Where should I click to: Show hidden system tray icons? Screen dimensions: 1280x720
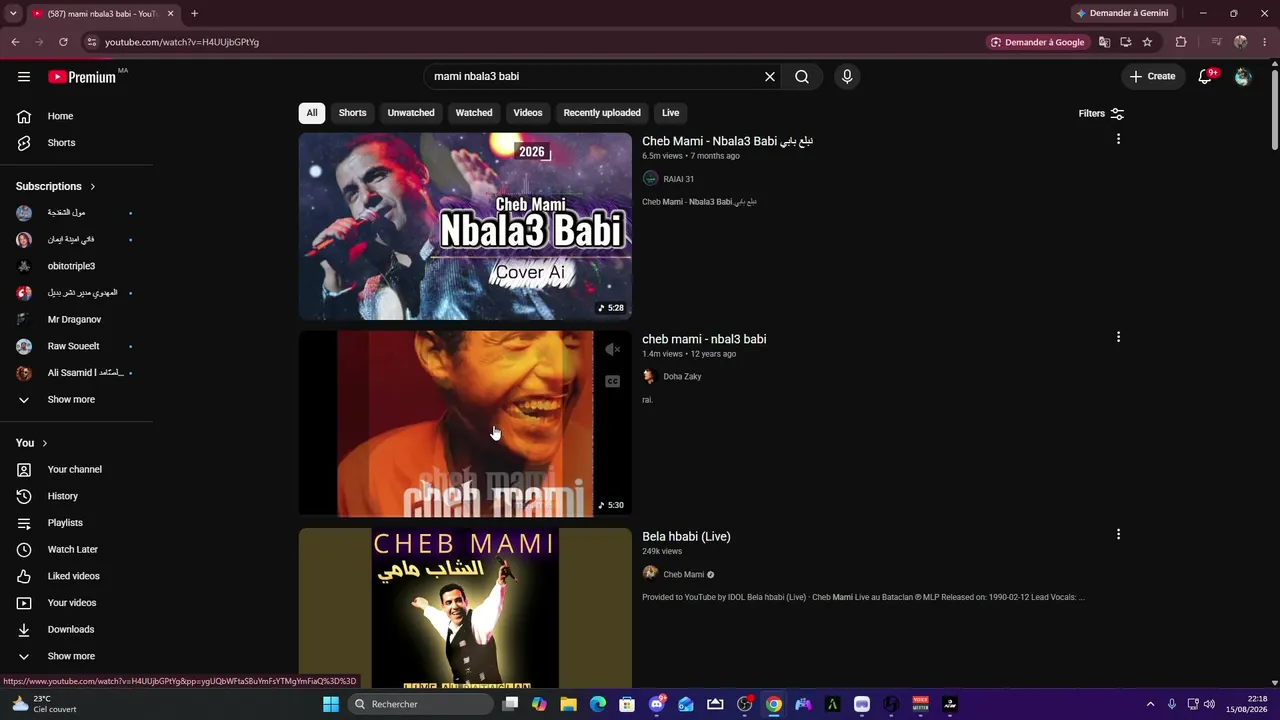tap(1150, 704)
